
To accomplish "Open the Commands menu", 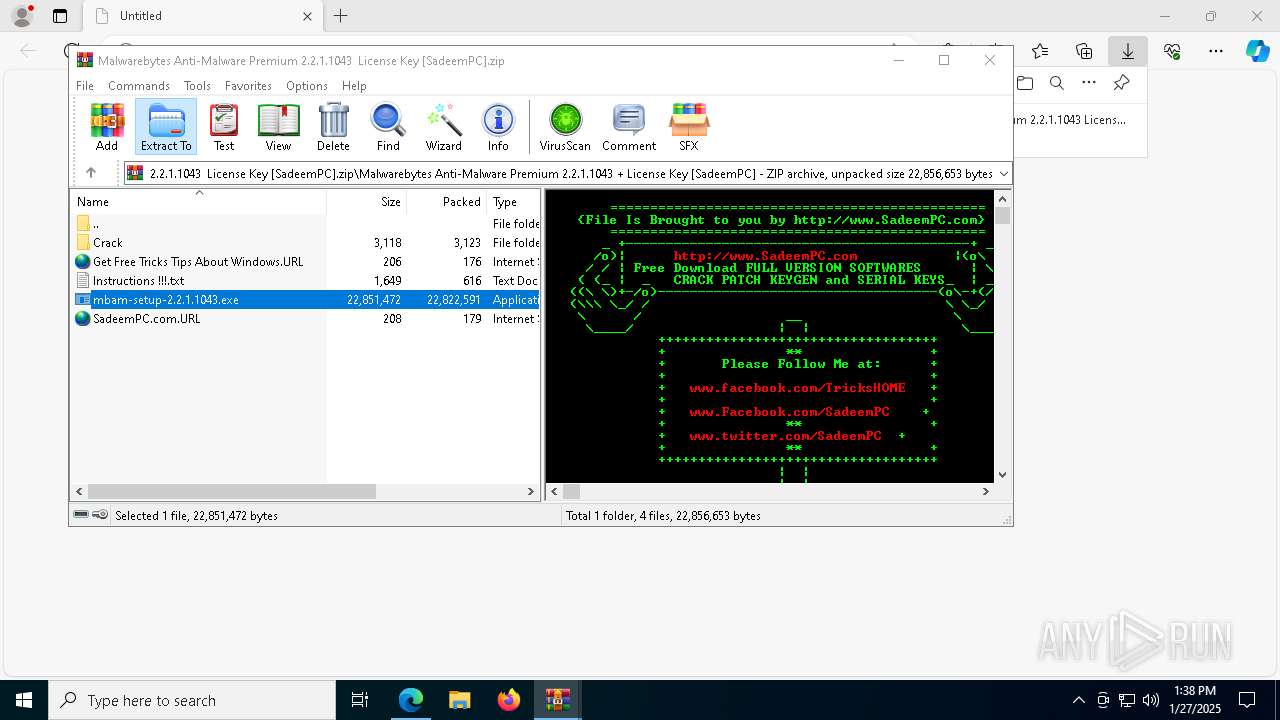I will click(139, 86).
